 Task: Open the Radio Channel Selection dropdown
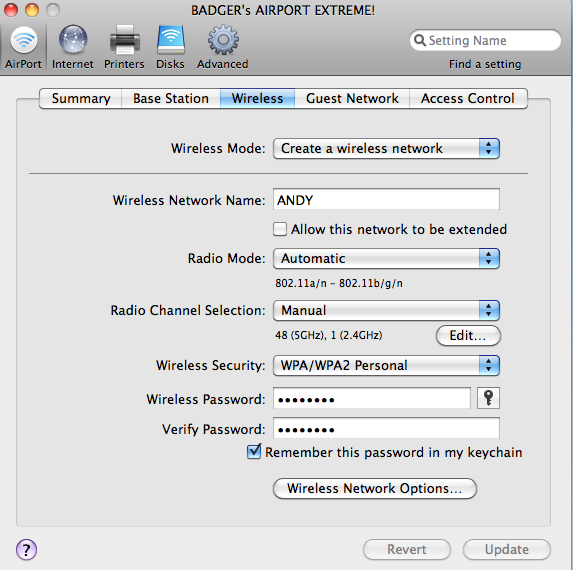[x=386, y=310]
